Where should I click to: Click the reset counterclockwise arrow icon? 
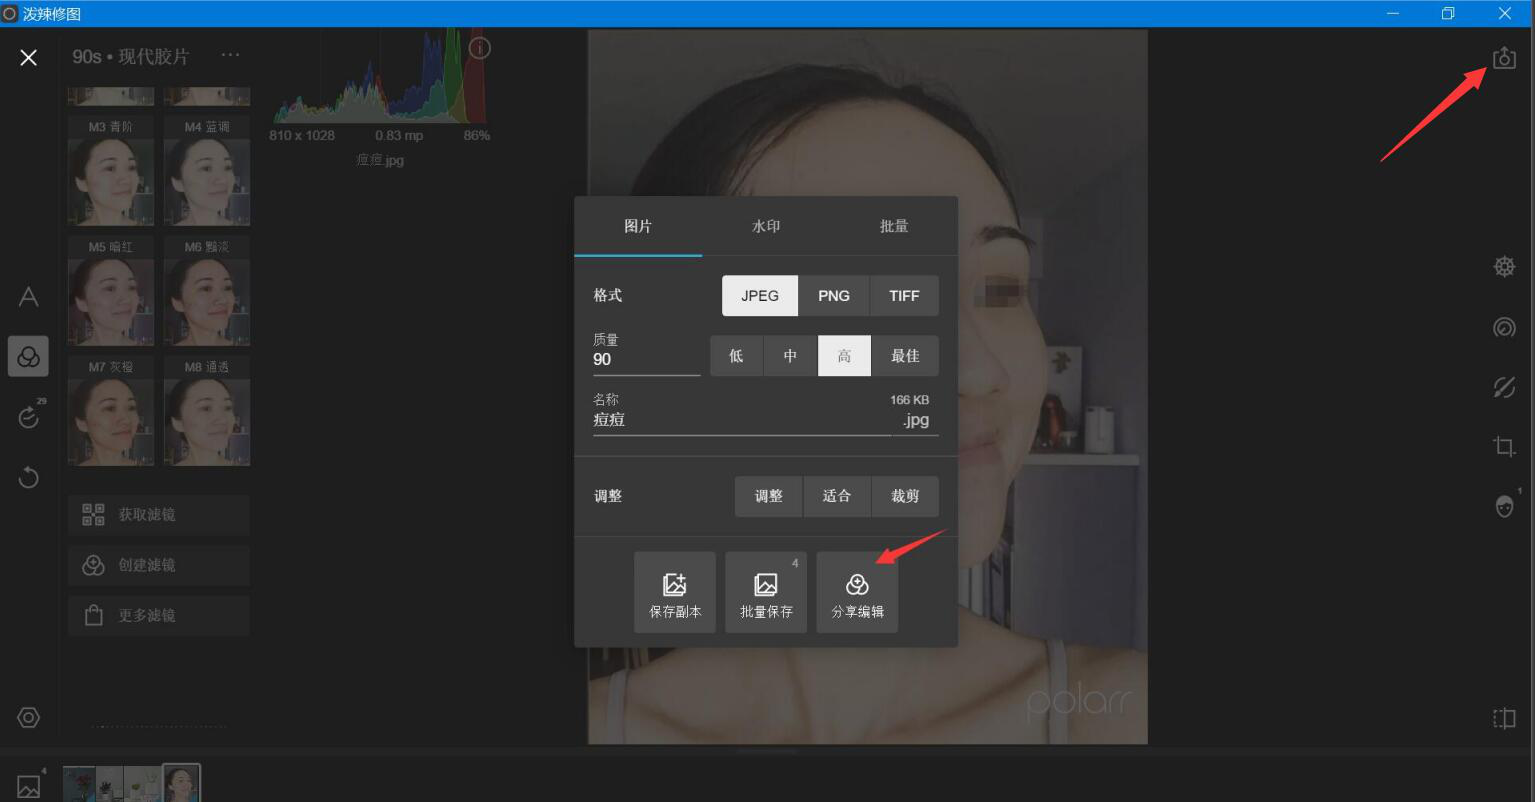click(x=28, y=477)
